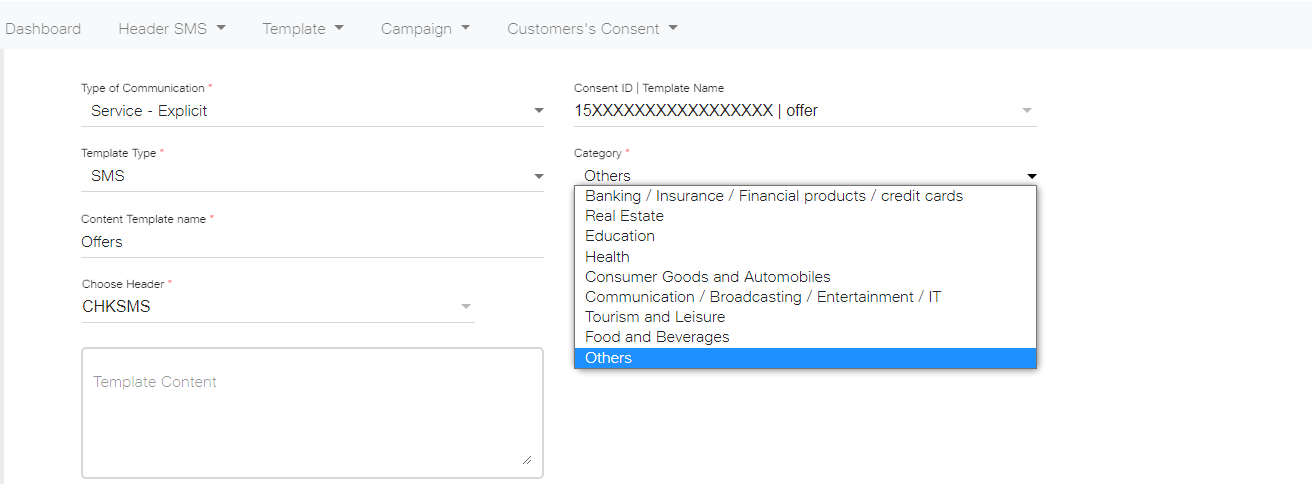Expand the Template menu
The image size is (1312, 484).
point(303,29)
